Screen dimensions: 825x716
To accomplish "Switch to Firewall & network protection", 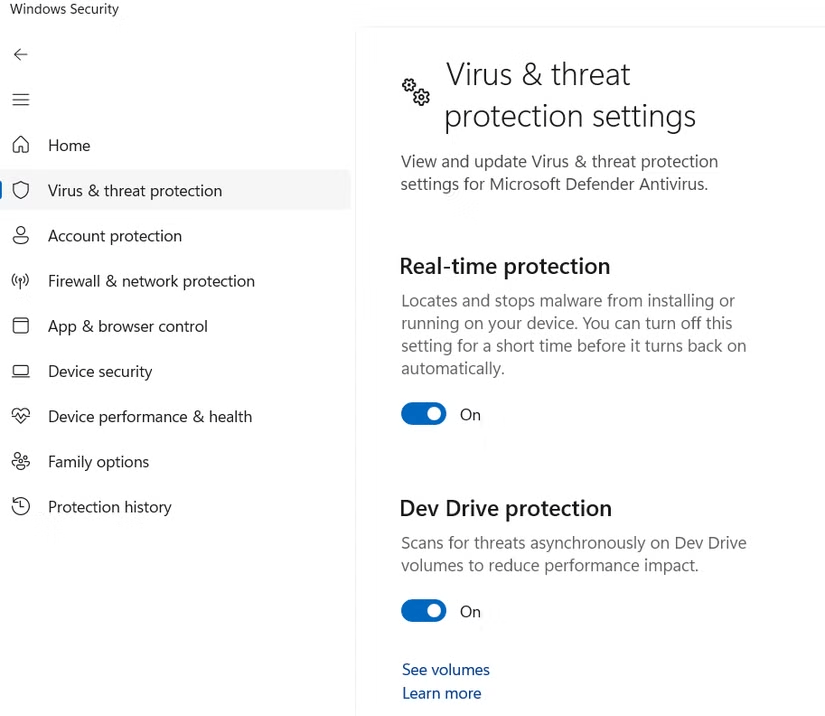I will [x=150, y=281].
